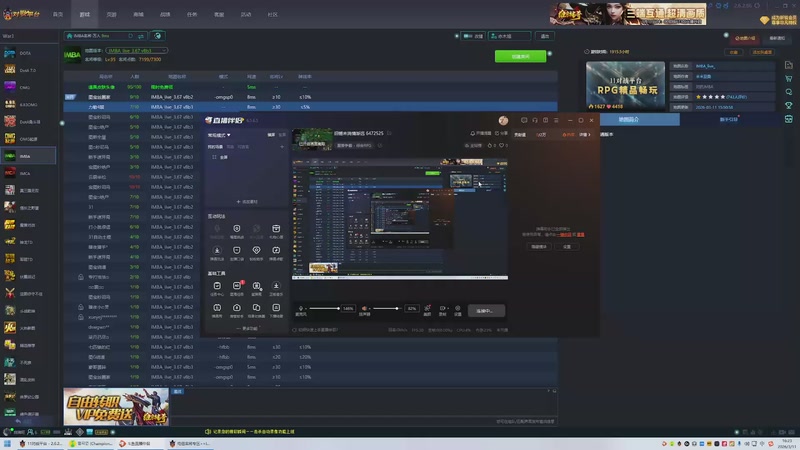Select the IMBA entry in the sidebar
Viewport: 800px width, 450px height.
28,156
